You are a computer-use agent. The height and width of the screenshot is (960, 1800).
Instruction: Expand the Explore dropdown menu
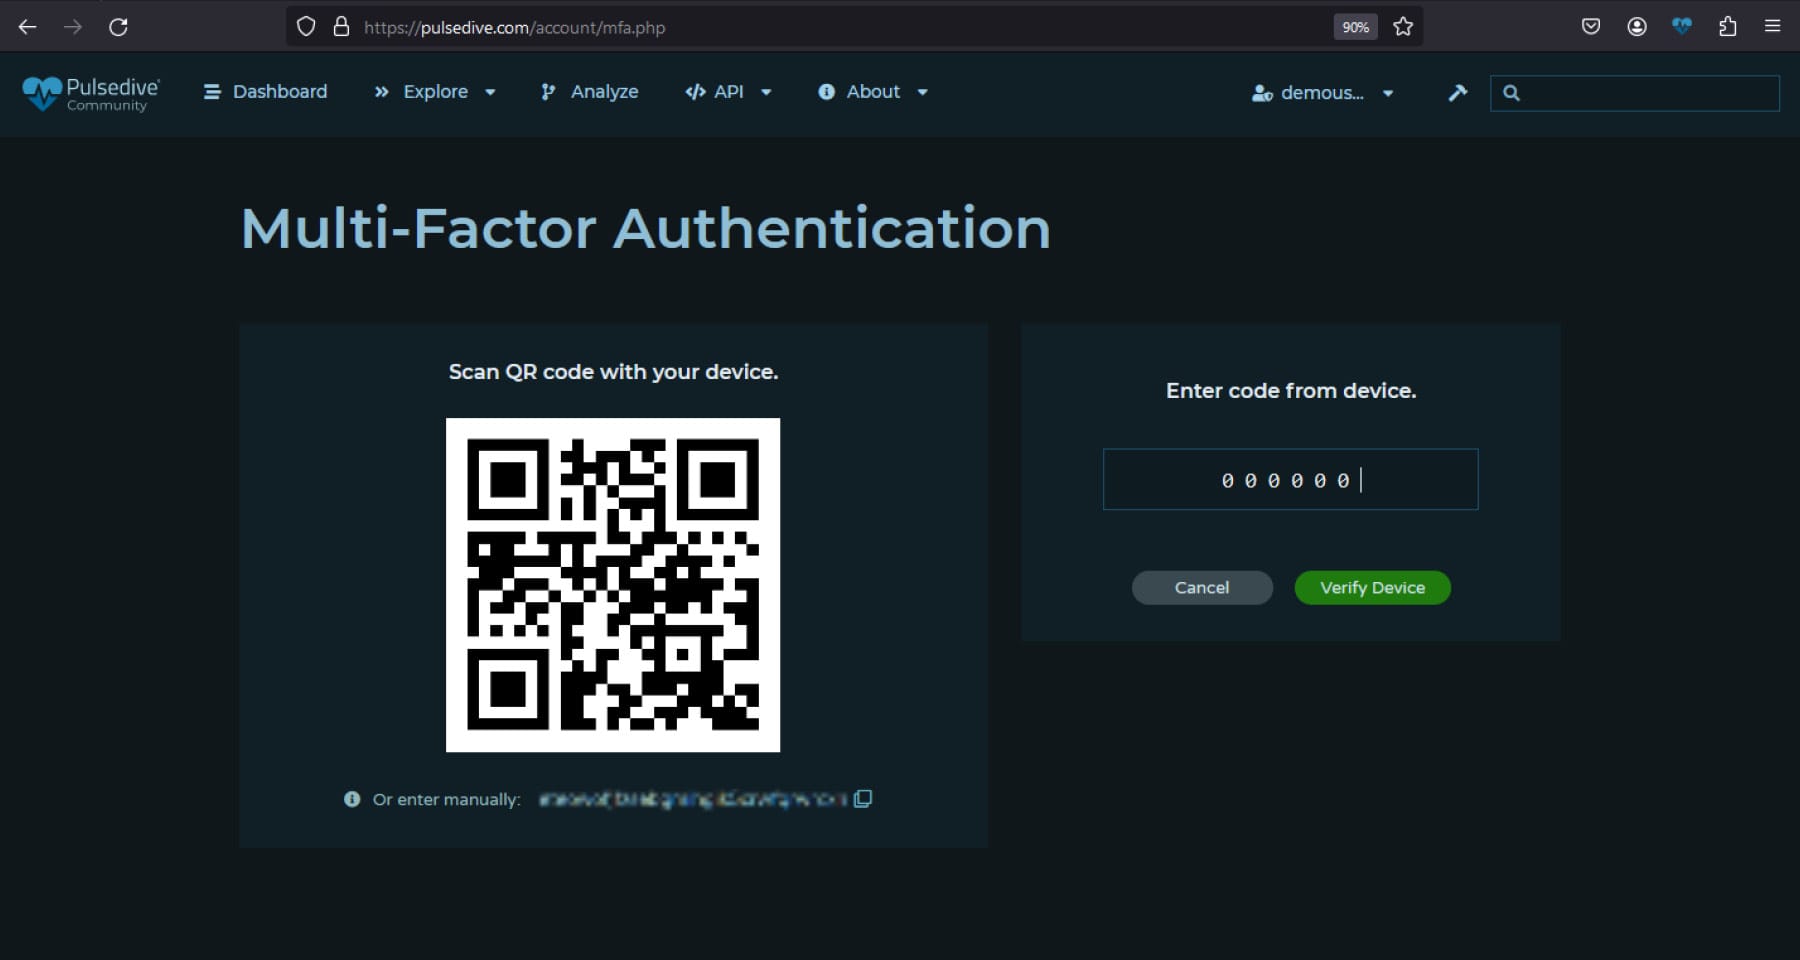click(x=435, y=92)
